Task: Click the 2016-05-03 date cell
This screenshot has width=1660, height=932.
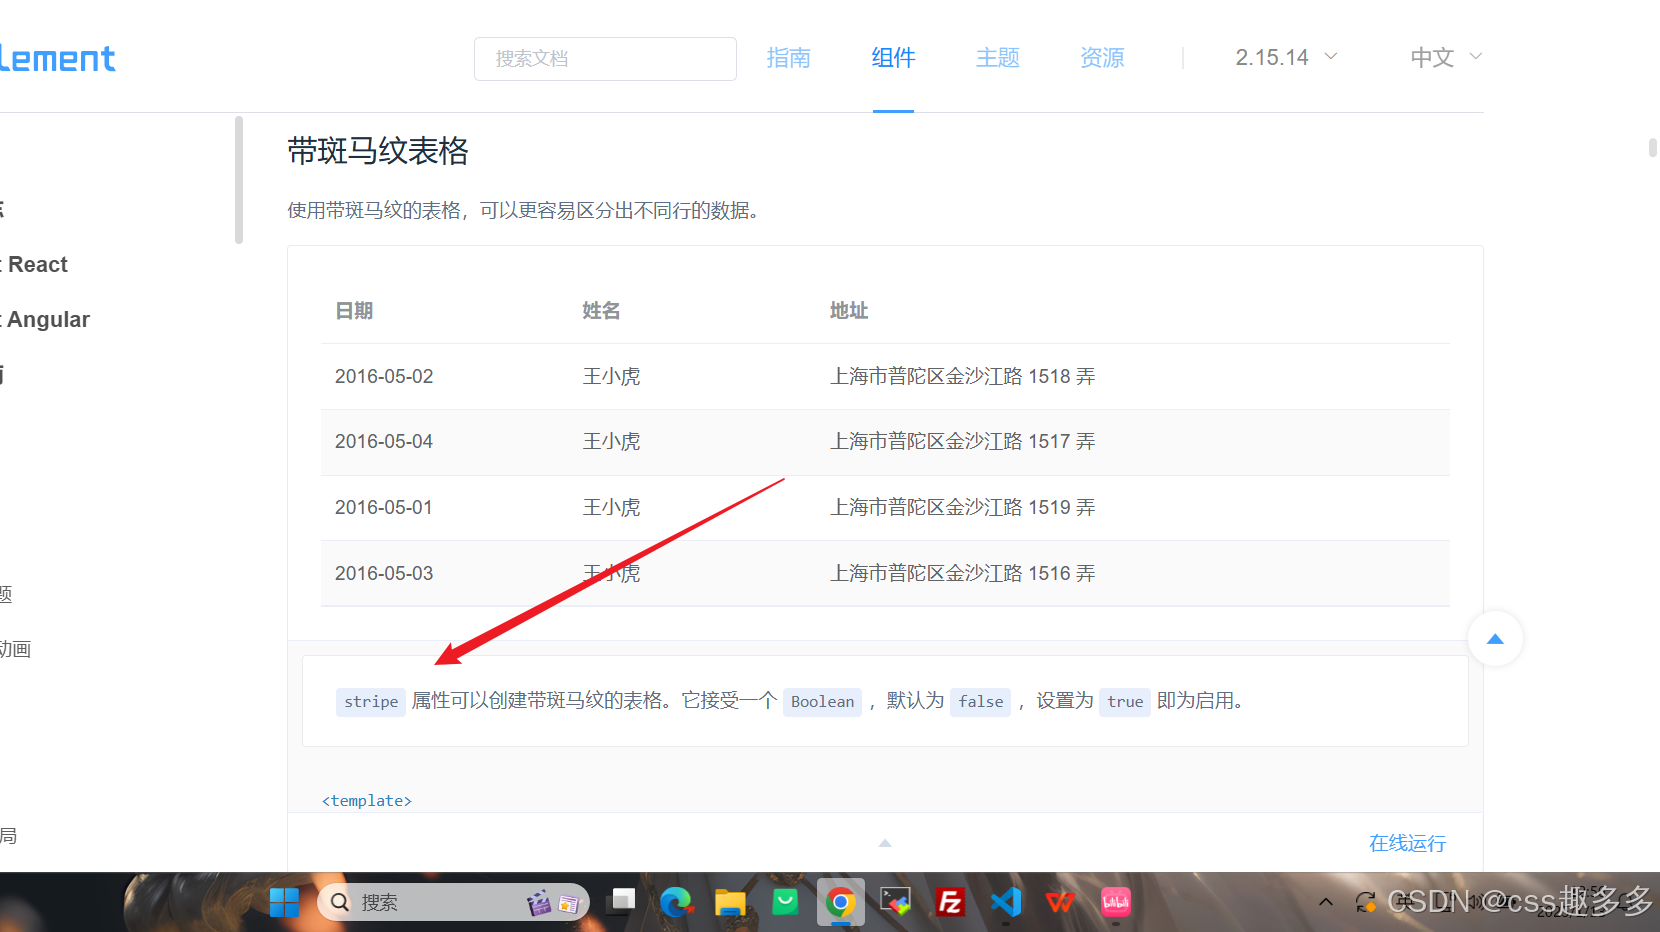Action: (x=384, y=573)
